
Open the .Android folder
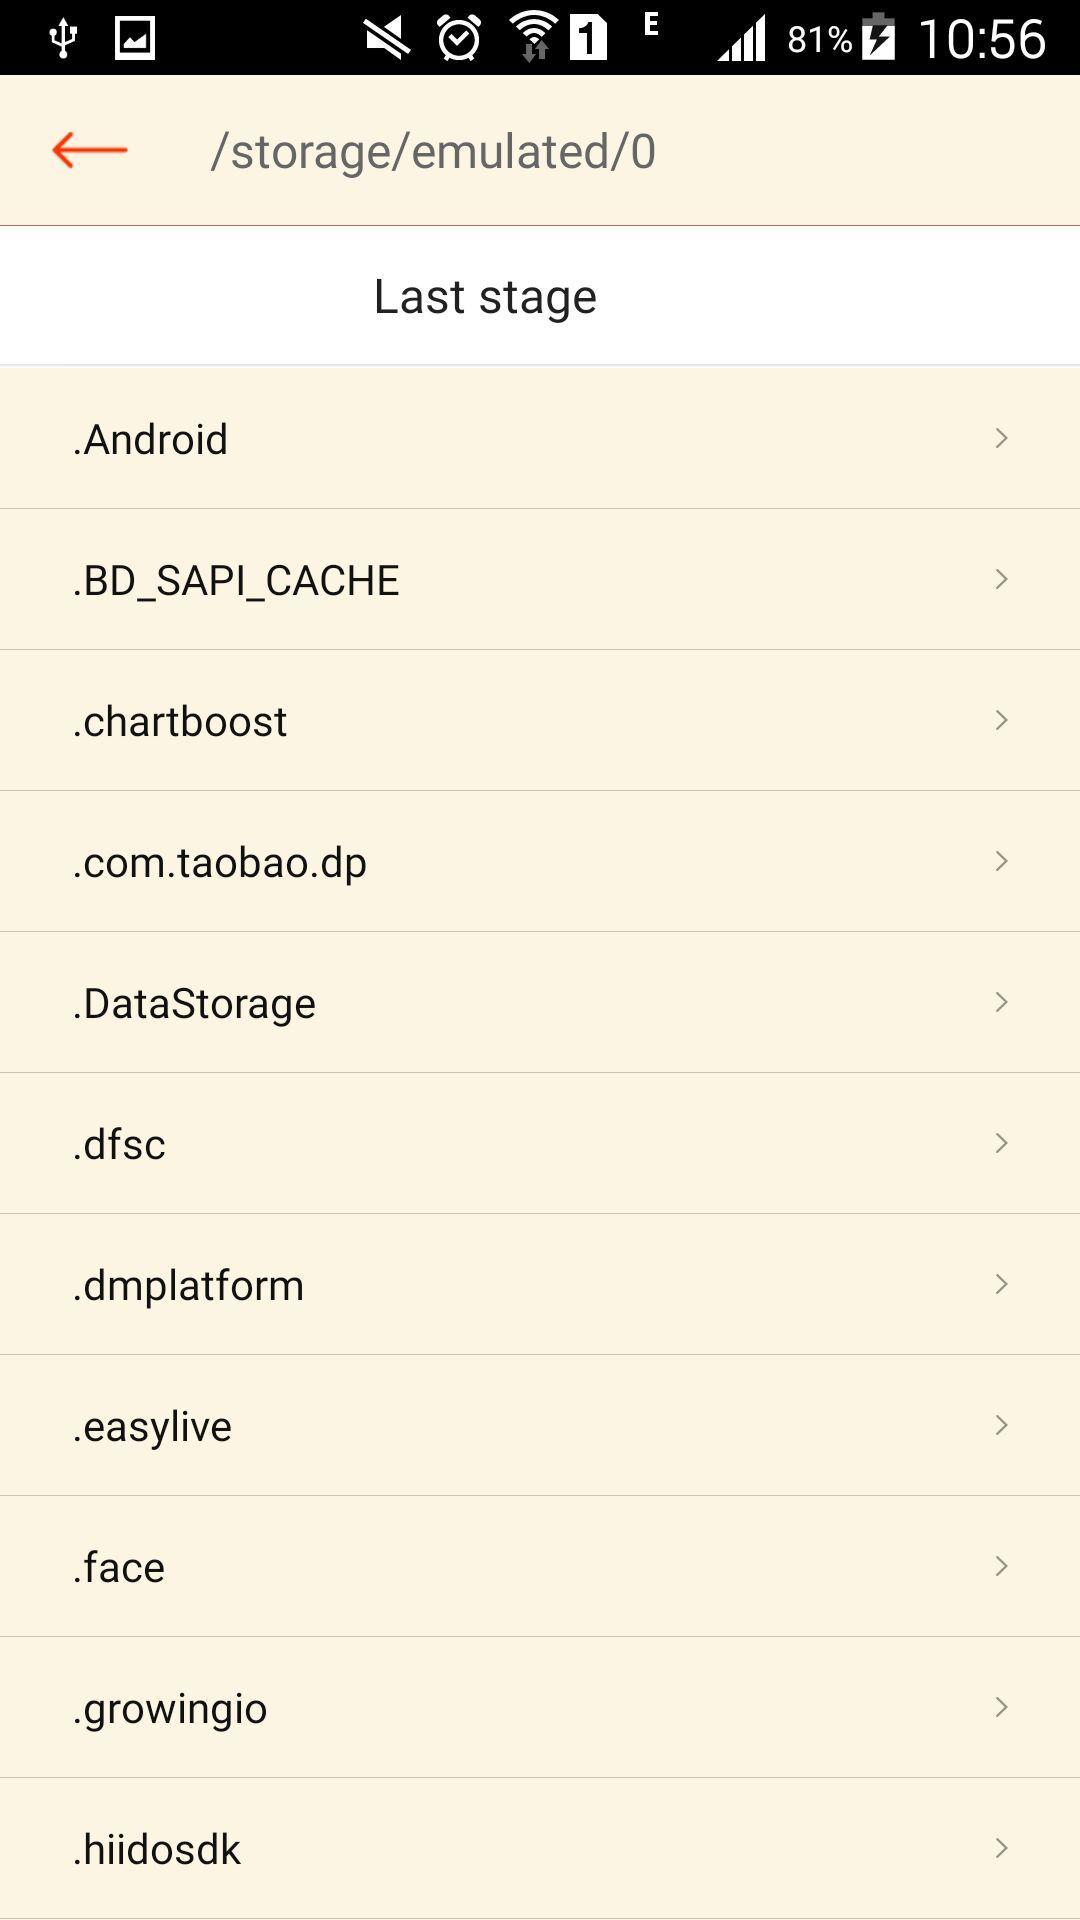click(x=540, y=438)
